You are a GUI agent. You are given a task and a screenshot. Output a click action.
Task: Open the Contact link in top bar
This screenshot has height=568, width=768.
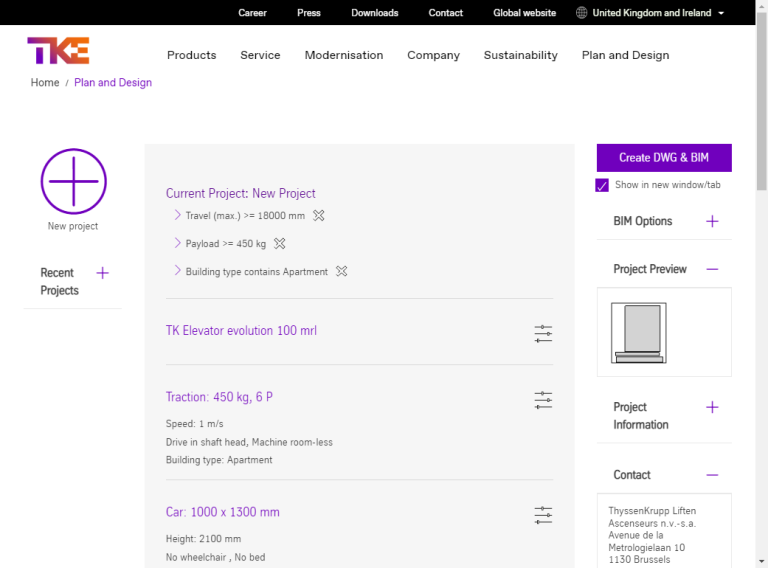[x=445, y=13]
